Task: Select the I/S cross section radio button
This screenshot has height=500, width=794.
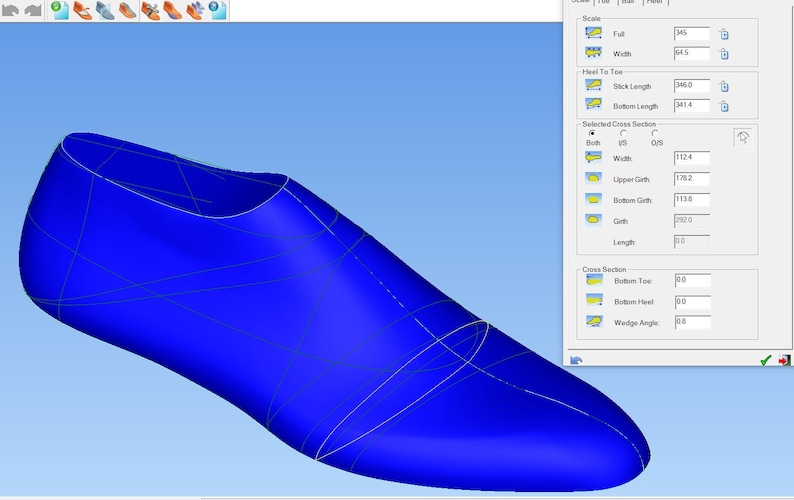Action: pyautogui.click(x=623, y=133)
